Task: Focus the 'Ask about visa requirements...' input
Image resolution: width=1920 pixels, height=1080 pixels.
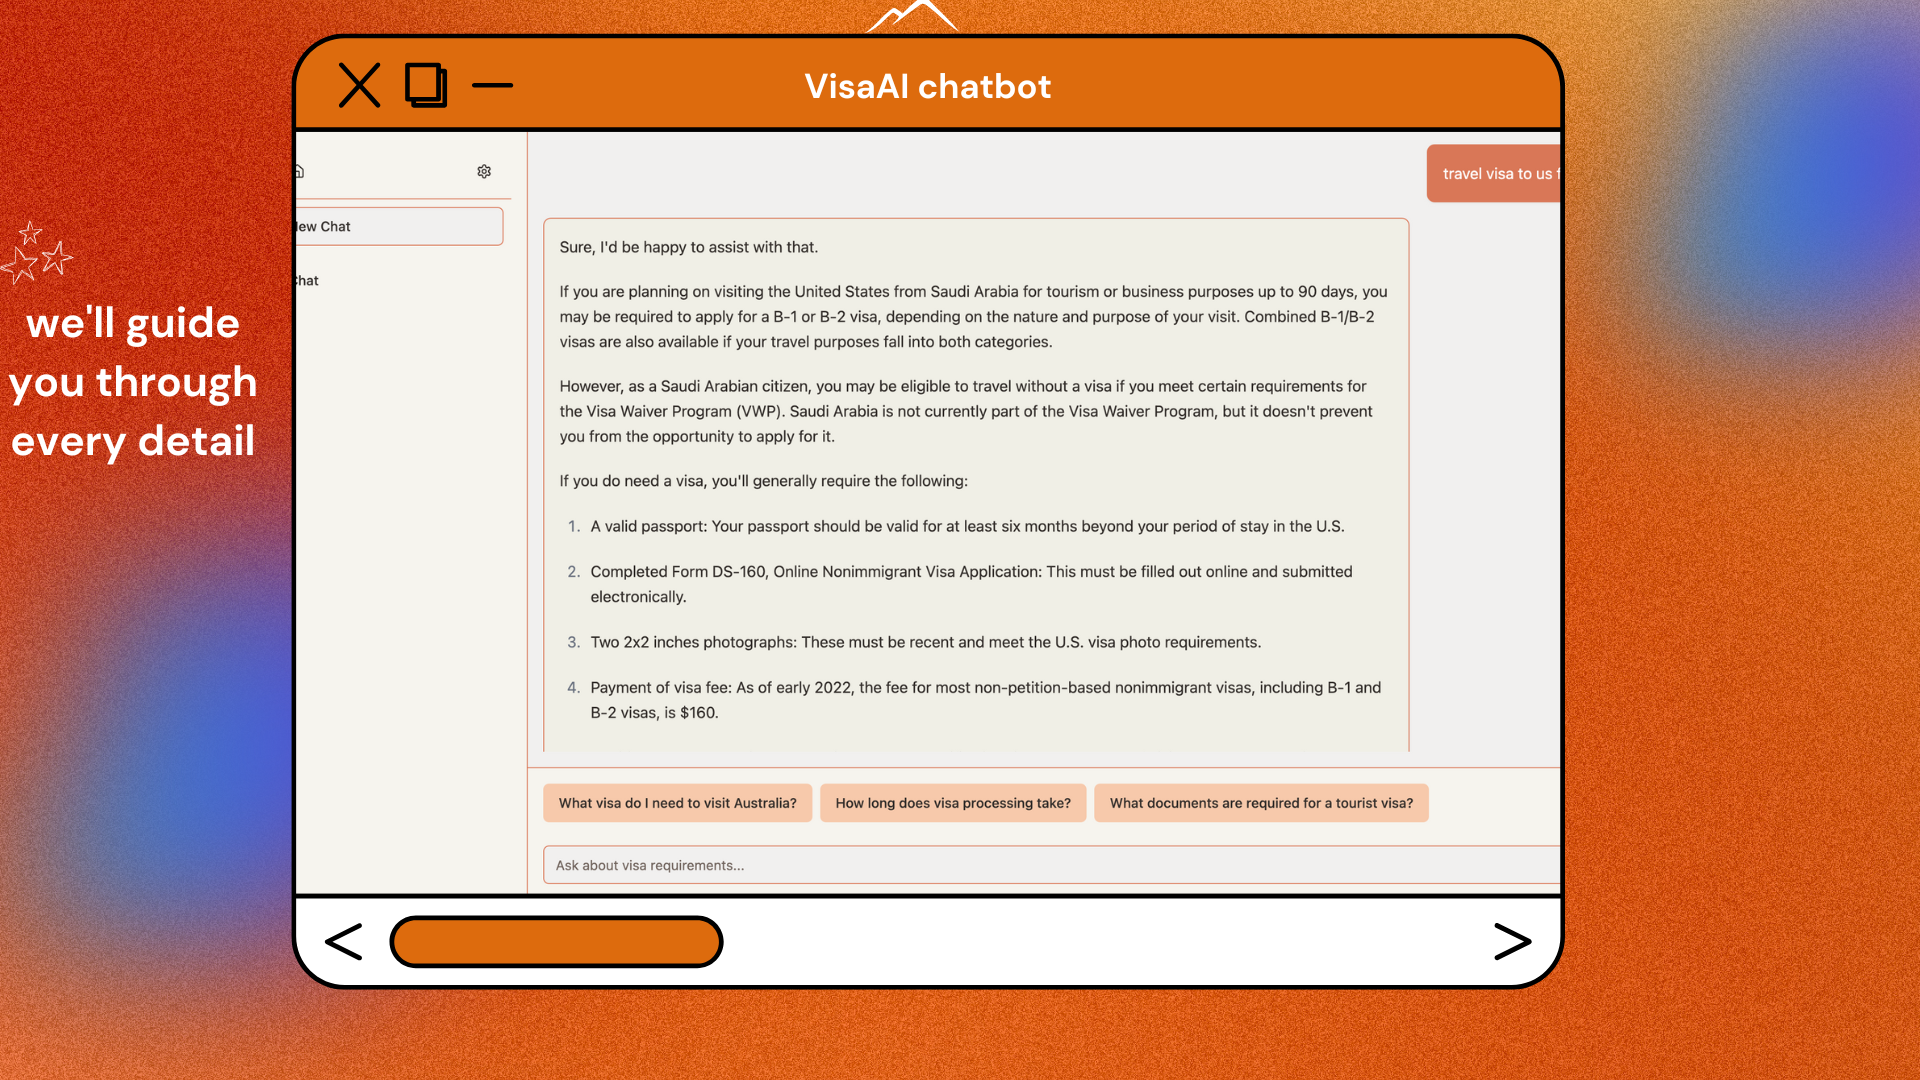Action: (1050, 865)
